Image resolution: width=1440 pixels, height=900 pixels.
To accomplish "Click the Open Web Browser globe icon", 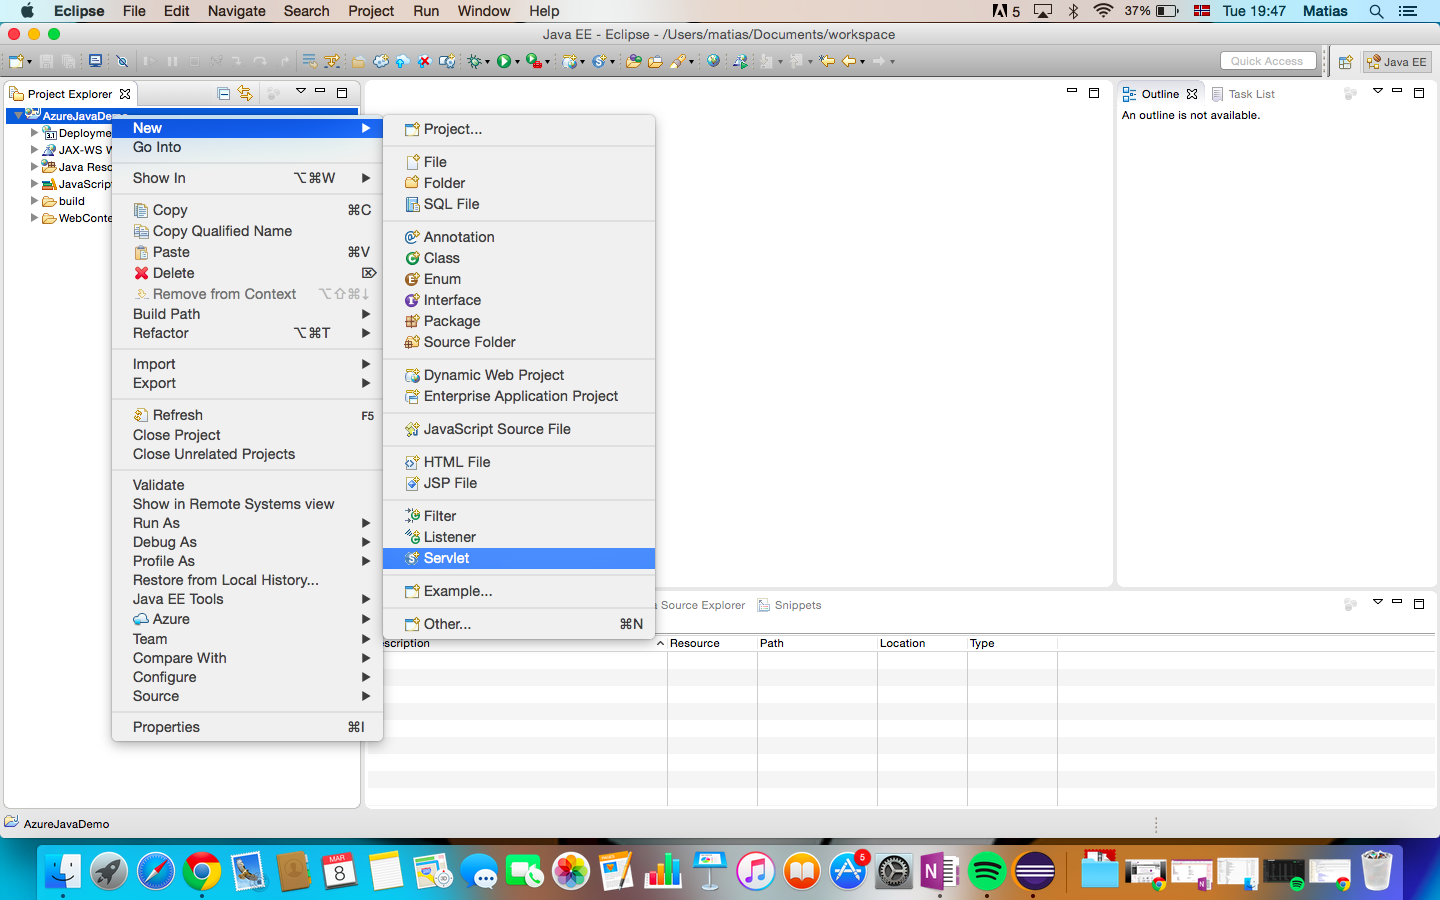I will [x=713, y=61].
